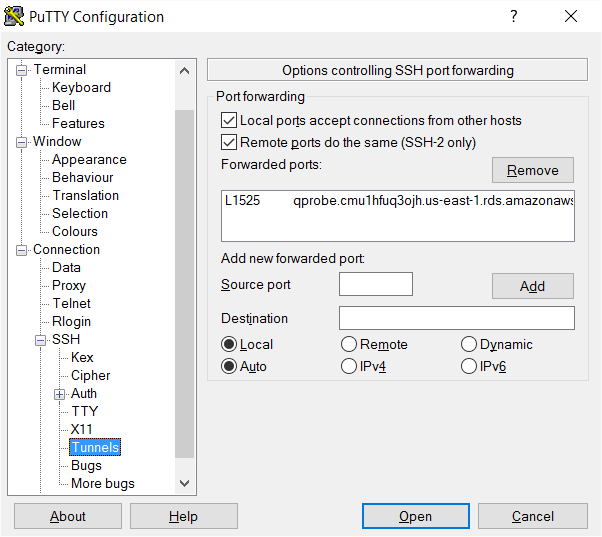Click the Add button
Viewport: 602px width, 537px height.
[x=533, y=286]
